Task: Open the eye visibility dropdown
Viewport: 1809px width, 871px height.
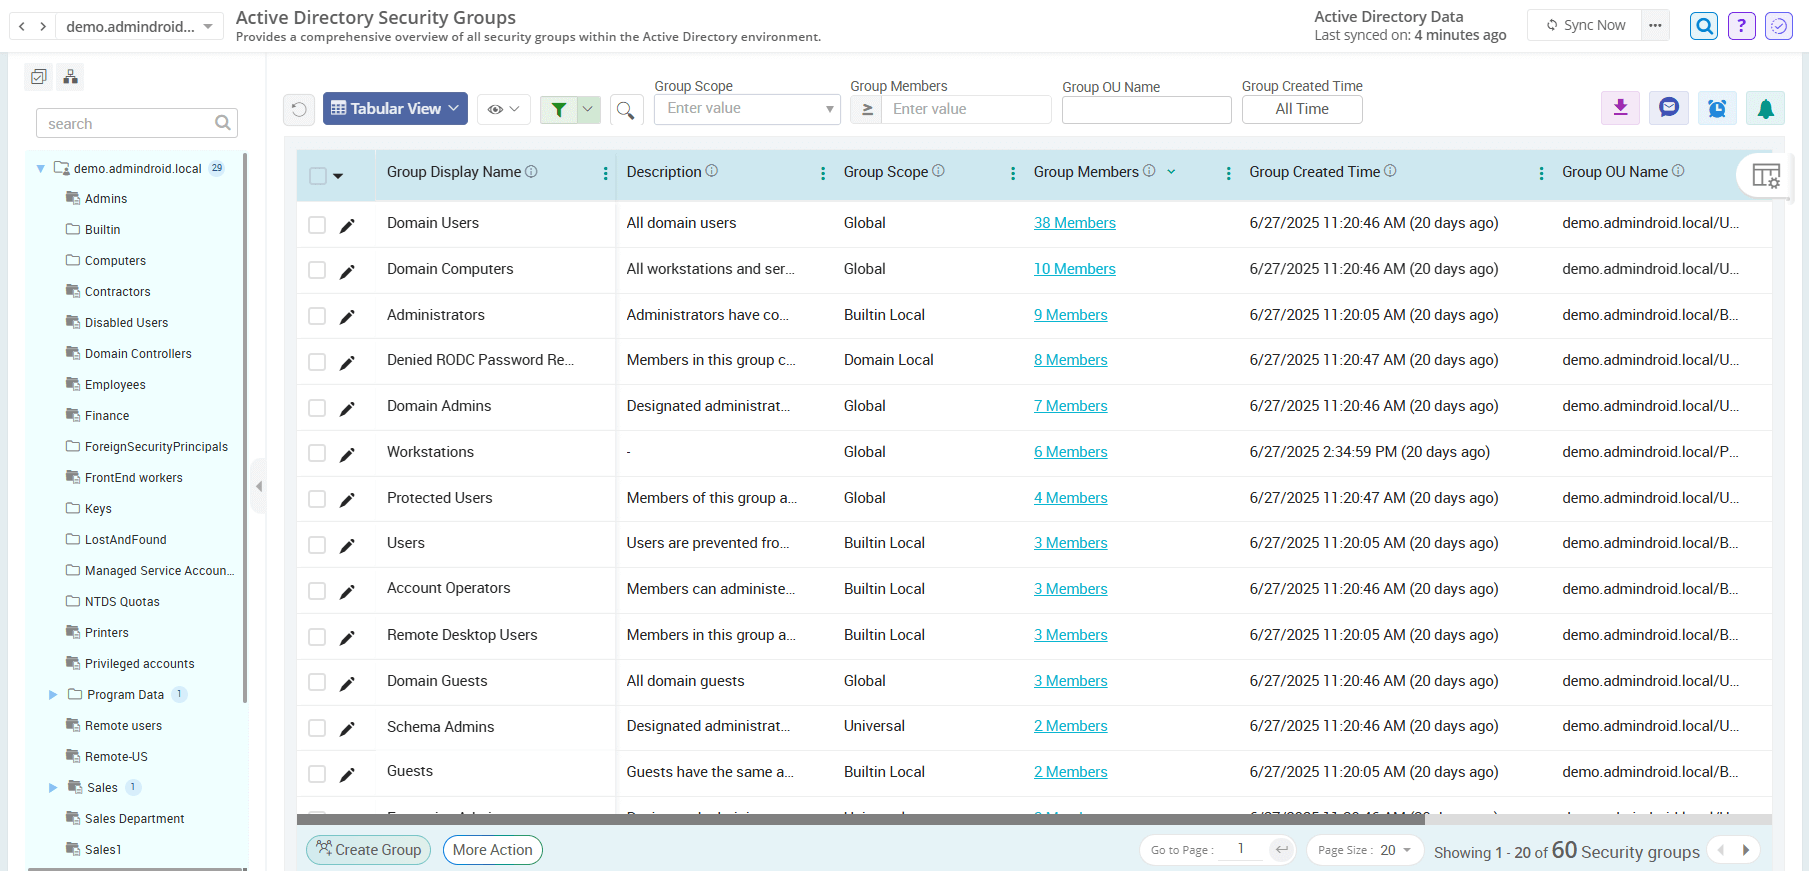Action: (503, 109)
